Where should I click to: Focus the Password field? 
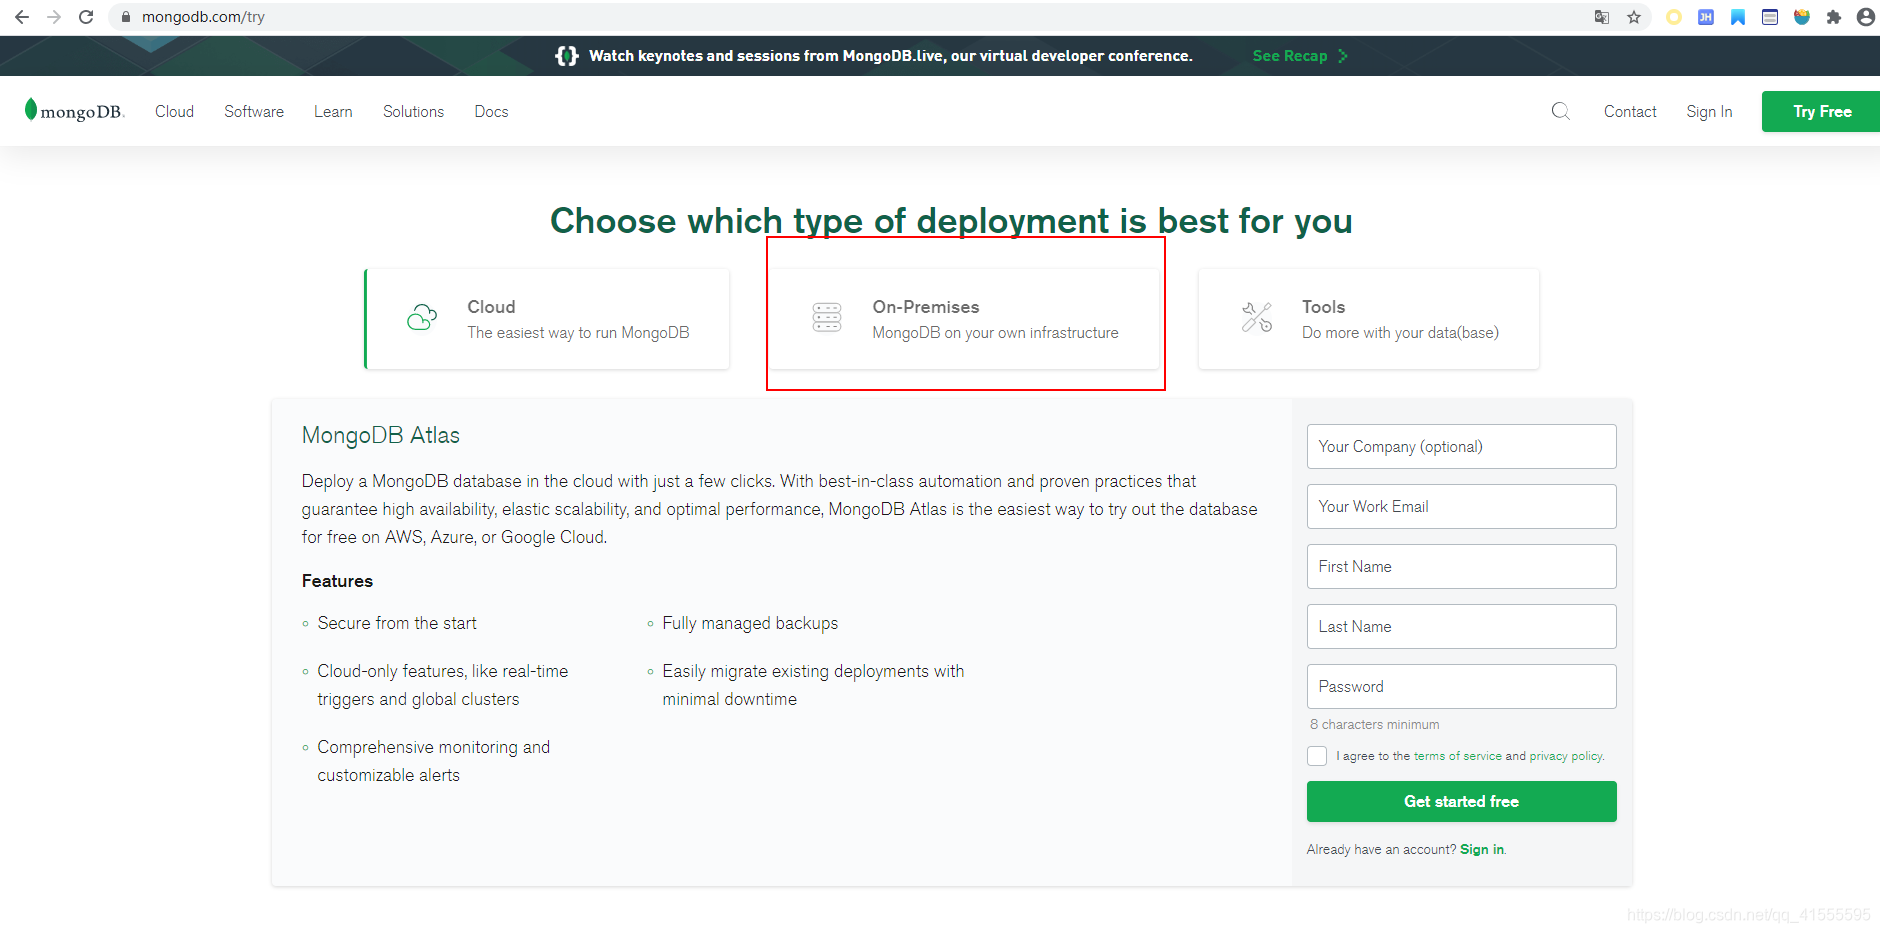click(x=1461, y=686)
